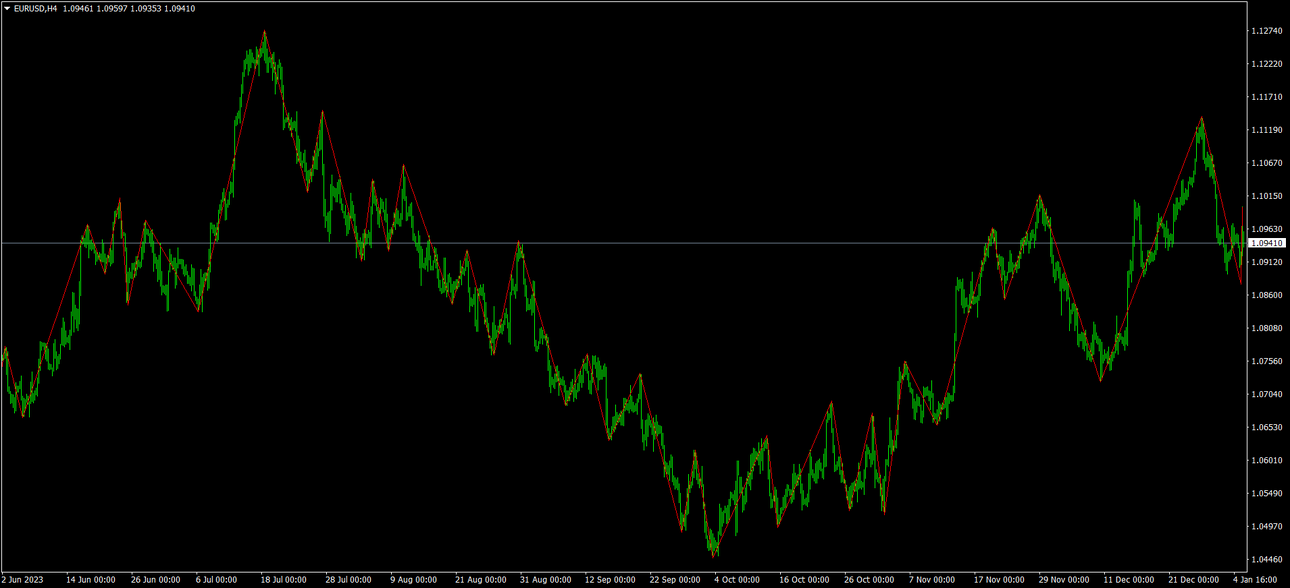
Task: Click the 12 Sep 00:00 time label
Action: click(x=610, y=579)
